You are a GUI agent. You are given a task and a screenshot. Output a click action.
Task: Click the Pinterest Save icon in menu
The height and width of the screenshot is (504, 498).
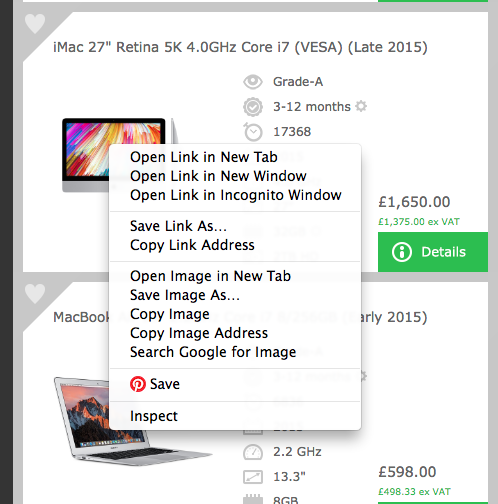click(138, 384)
